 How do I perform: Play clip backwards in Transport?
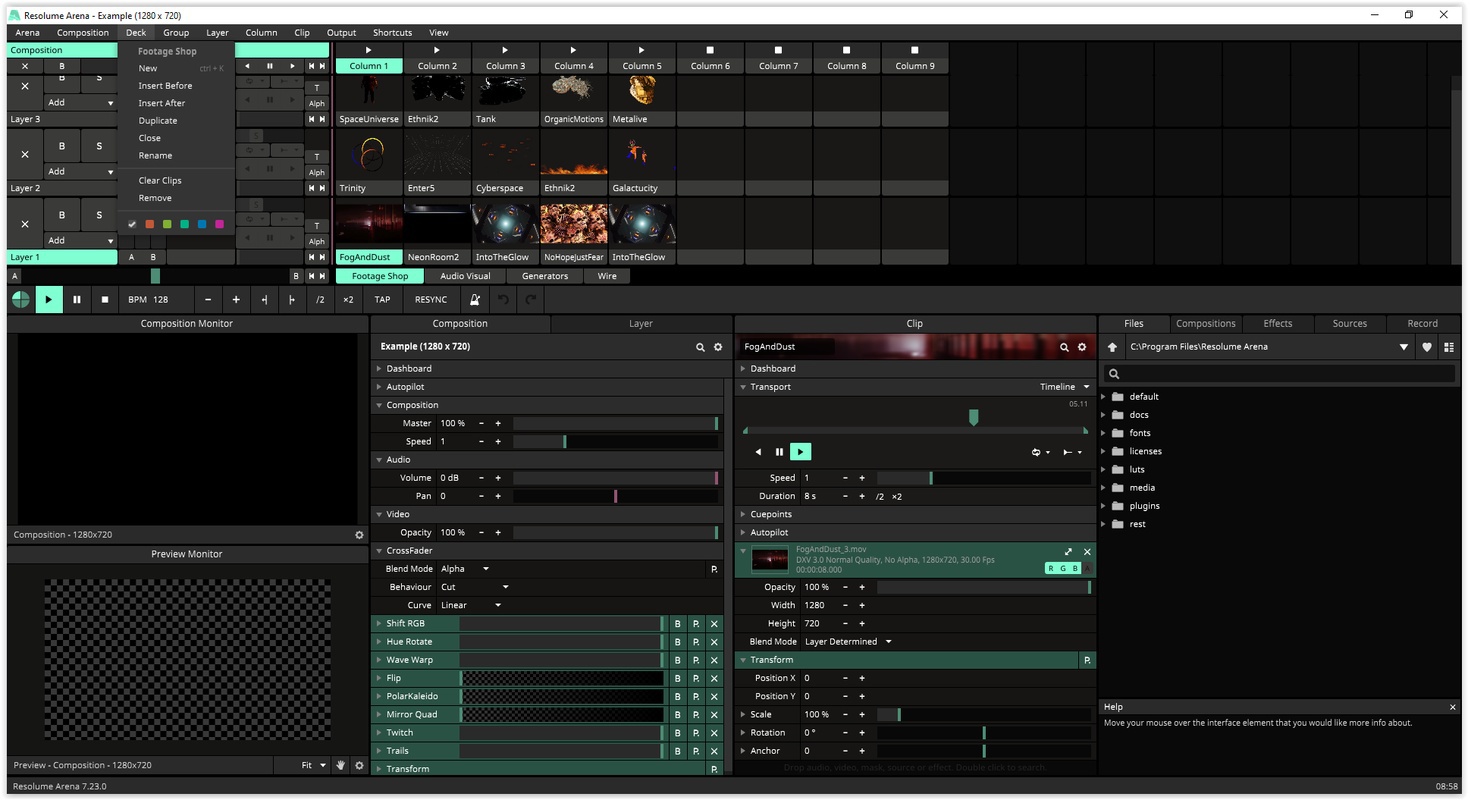click(x=758, y=452)
